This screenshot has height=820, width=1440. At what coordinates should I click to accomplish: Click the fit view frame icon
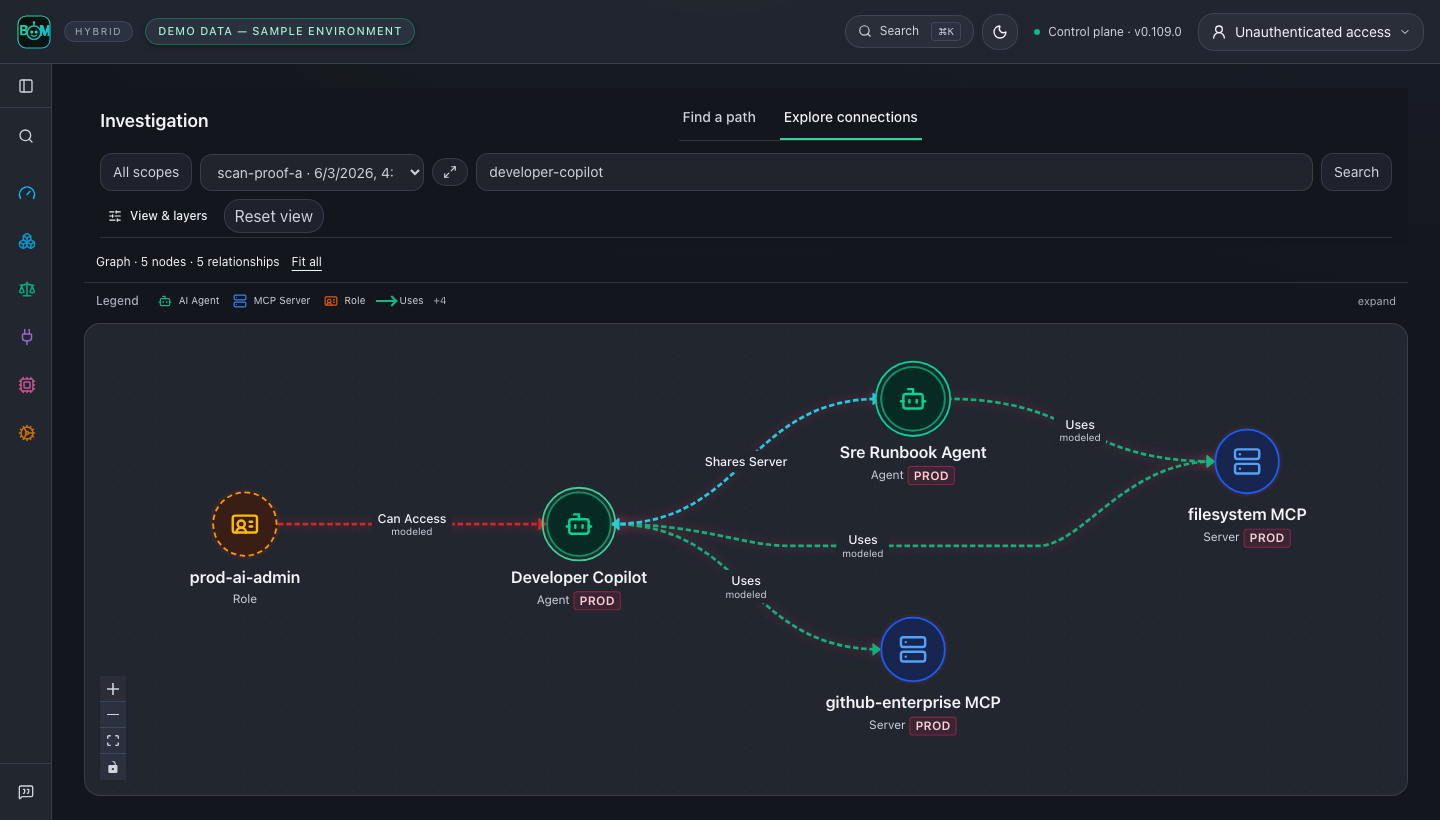click(113, 741)
